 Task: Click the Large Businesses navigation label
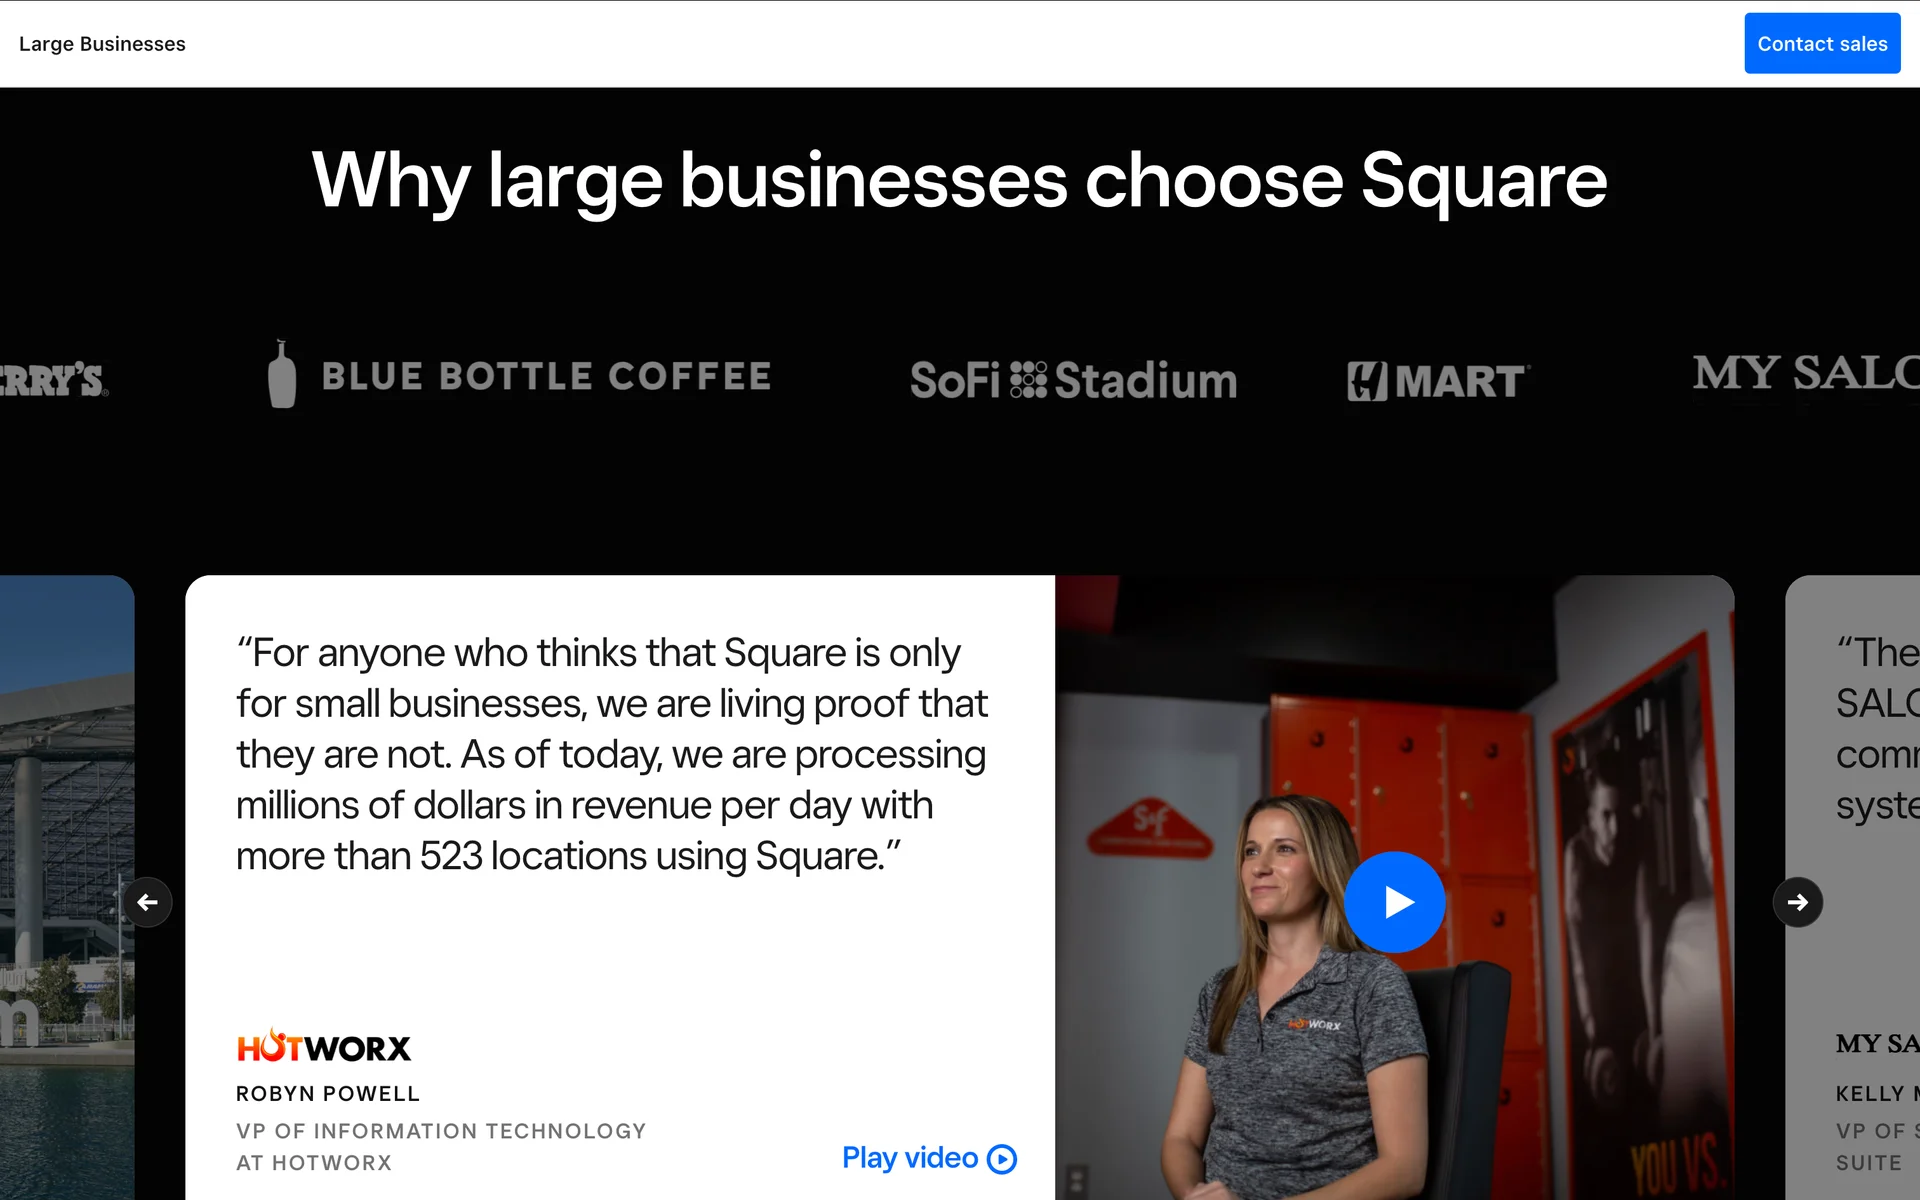click(102, 44)
